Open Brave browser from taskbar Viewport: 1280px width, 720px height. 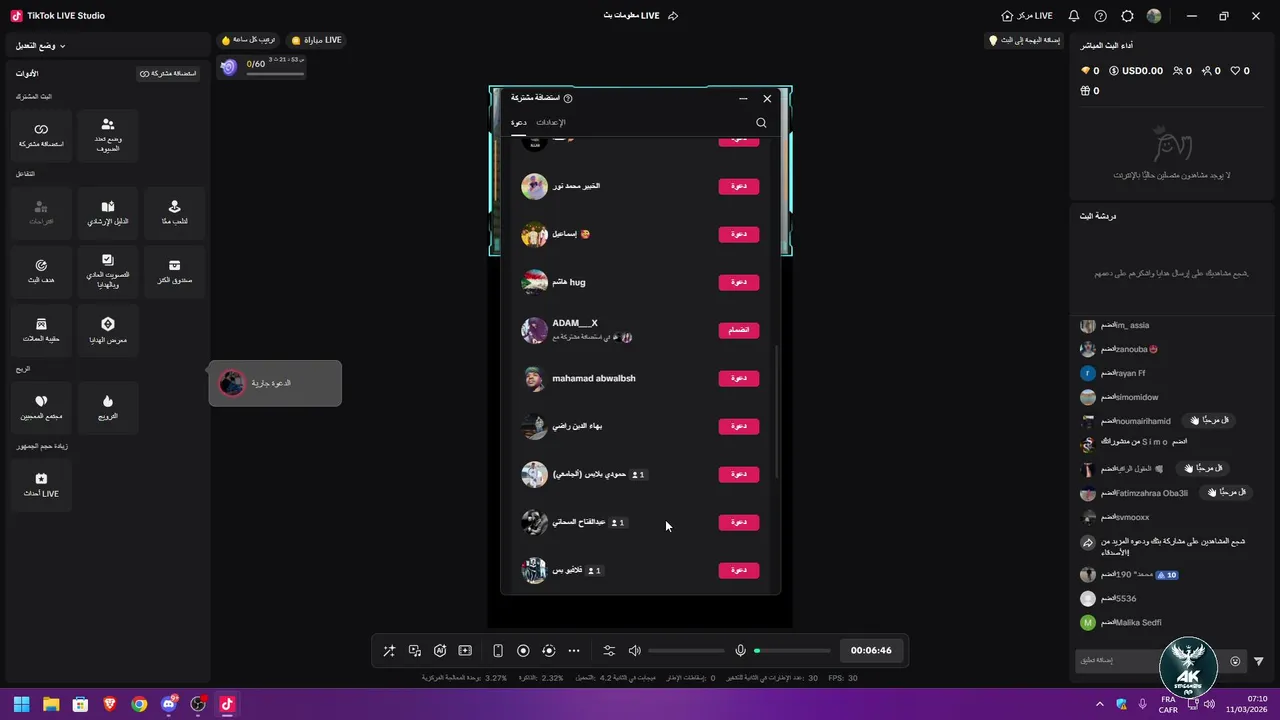110,704
